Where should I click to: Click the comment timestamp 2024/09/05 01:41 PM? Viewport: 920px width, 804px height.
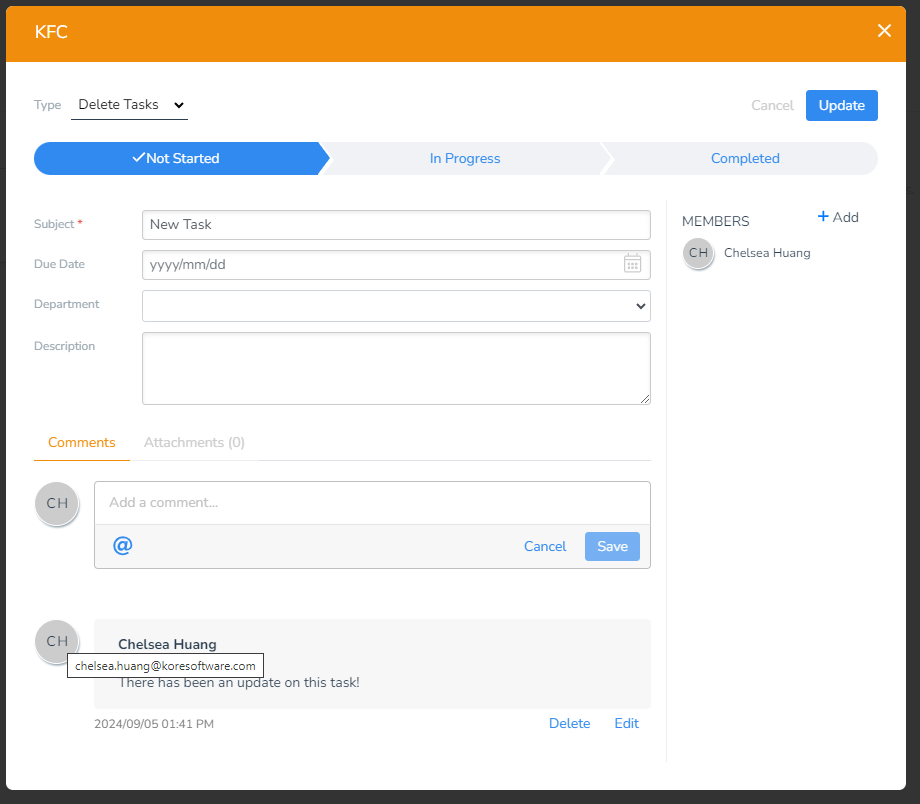(x=154, y=724)
